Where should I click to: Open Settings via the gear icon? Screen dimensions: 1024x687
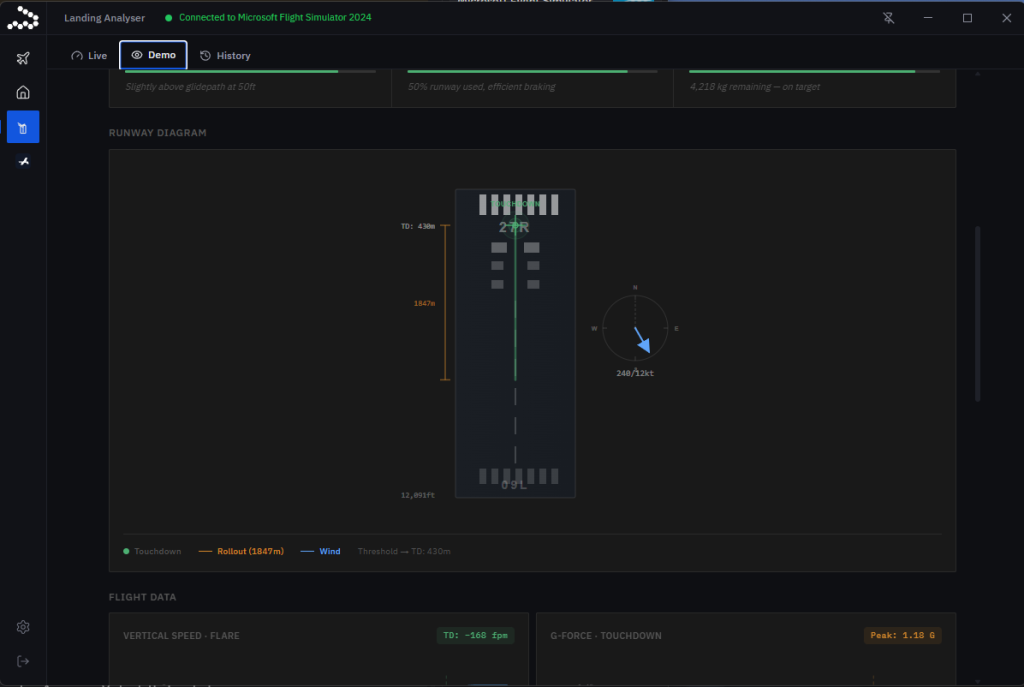(x=23, y=627)
